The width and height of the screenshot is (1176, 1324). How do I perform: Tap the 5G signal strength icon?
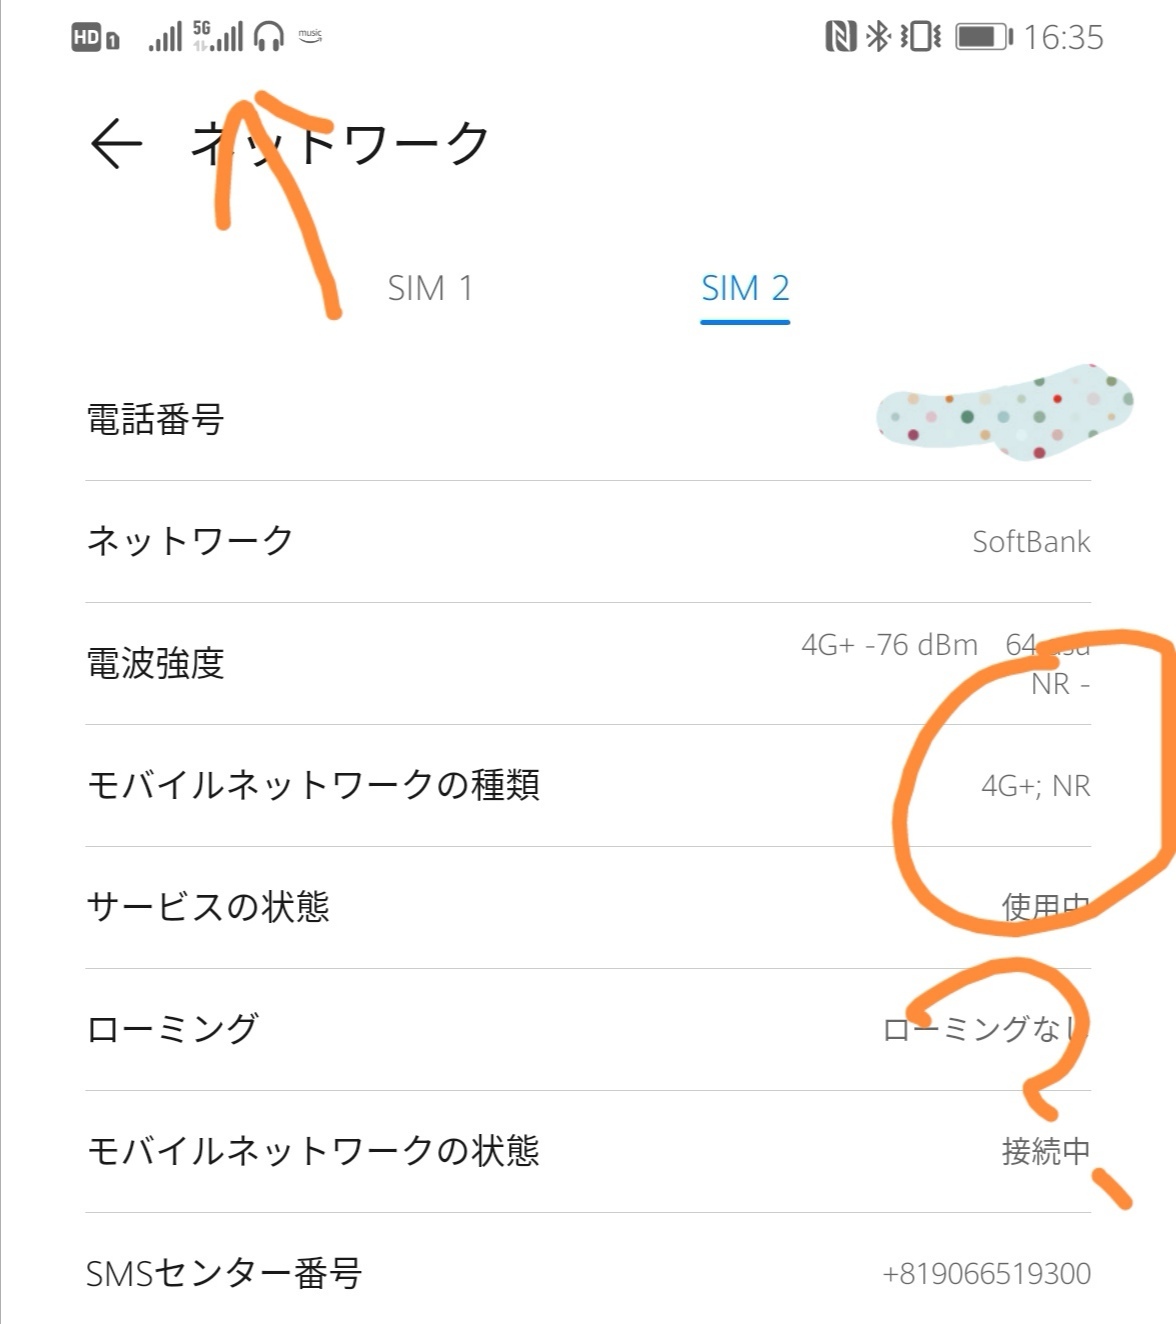(219, 37)
